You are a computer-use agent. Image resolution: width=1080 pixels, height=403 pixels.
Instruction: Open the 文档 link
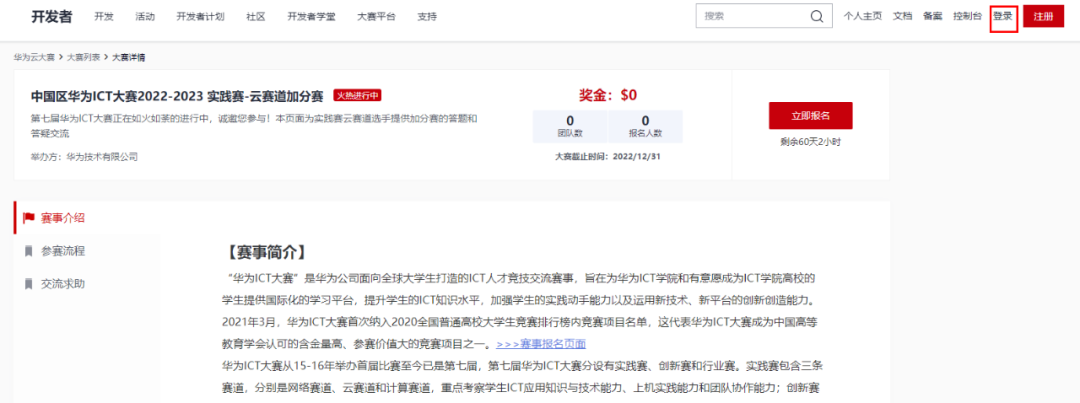tap(902, 17)
